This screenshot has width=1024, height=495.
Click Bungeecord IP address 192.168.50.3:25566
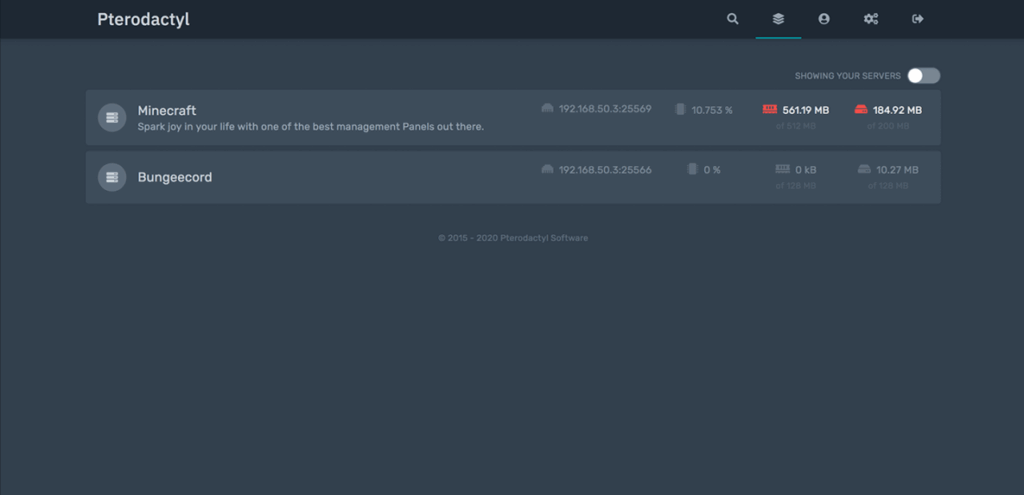[605, 170]
